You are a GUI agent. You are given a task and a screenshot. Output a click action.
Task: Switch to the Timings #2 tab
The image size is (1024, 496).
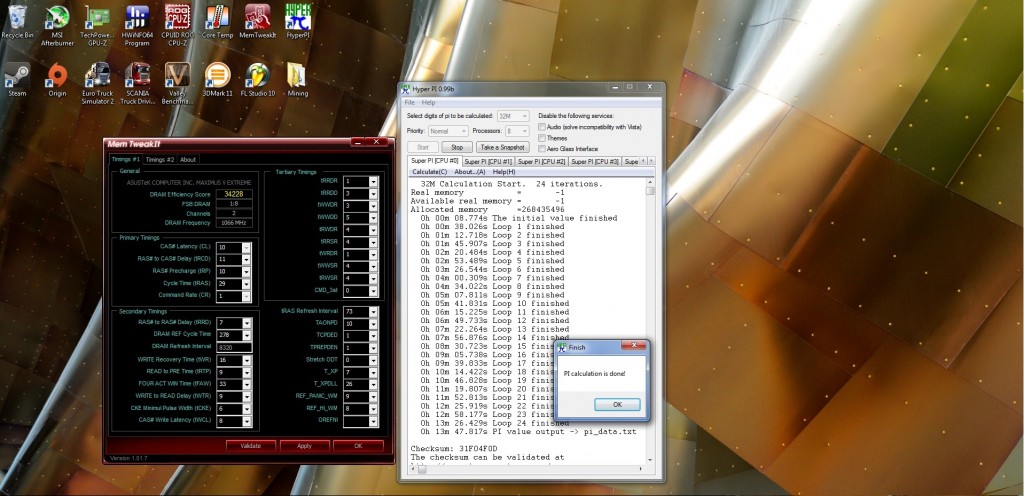160,159
